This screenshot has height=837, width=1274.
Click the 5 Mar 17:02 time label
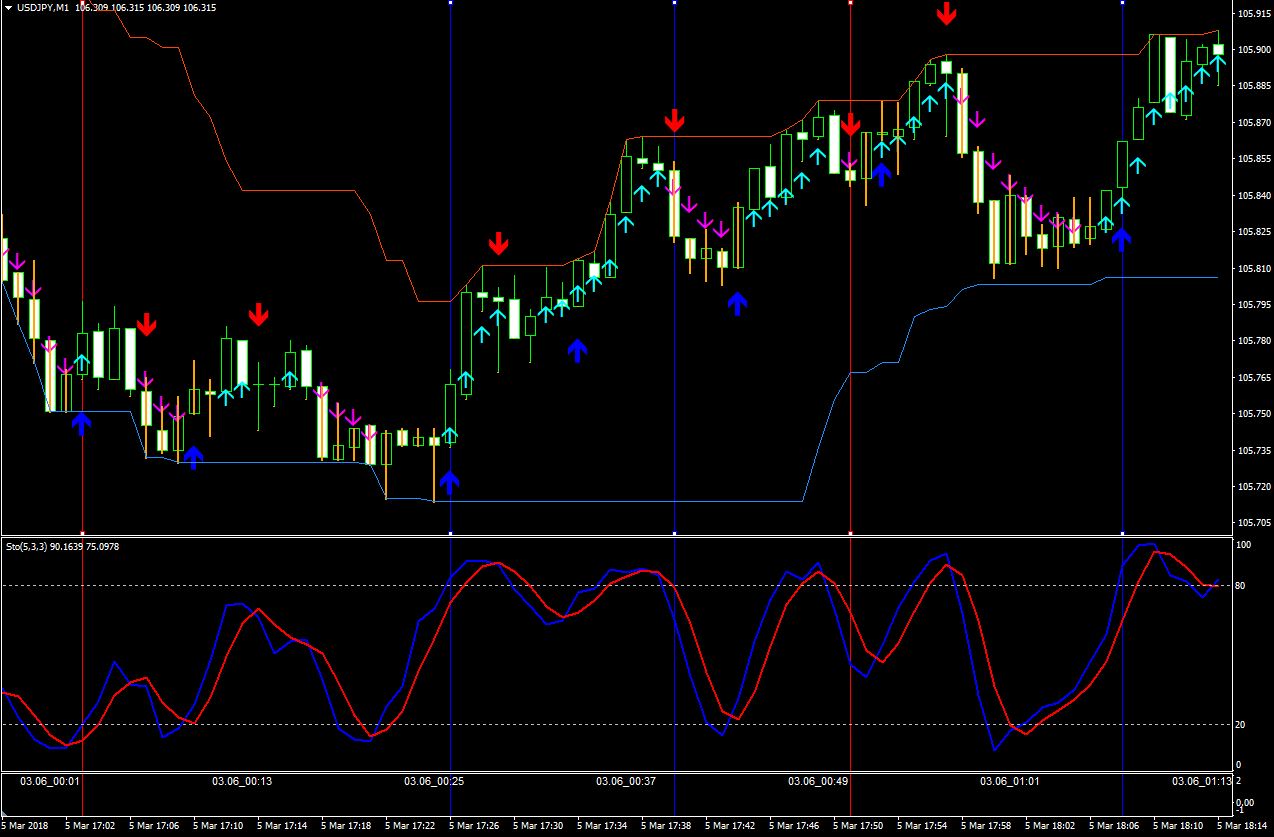[90, 827]
